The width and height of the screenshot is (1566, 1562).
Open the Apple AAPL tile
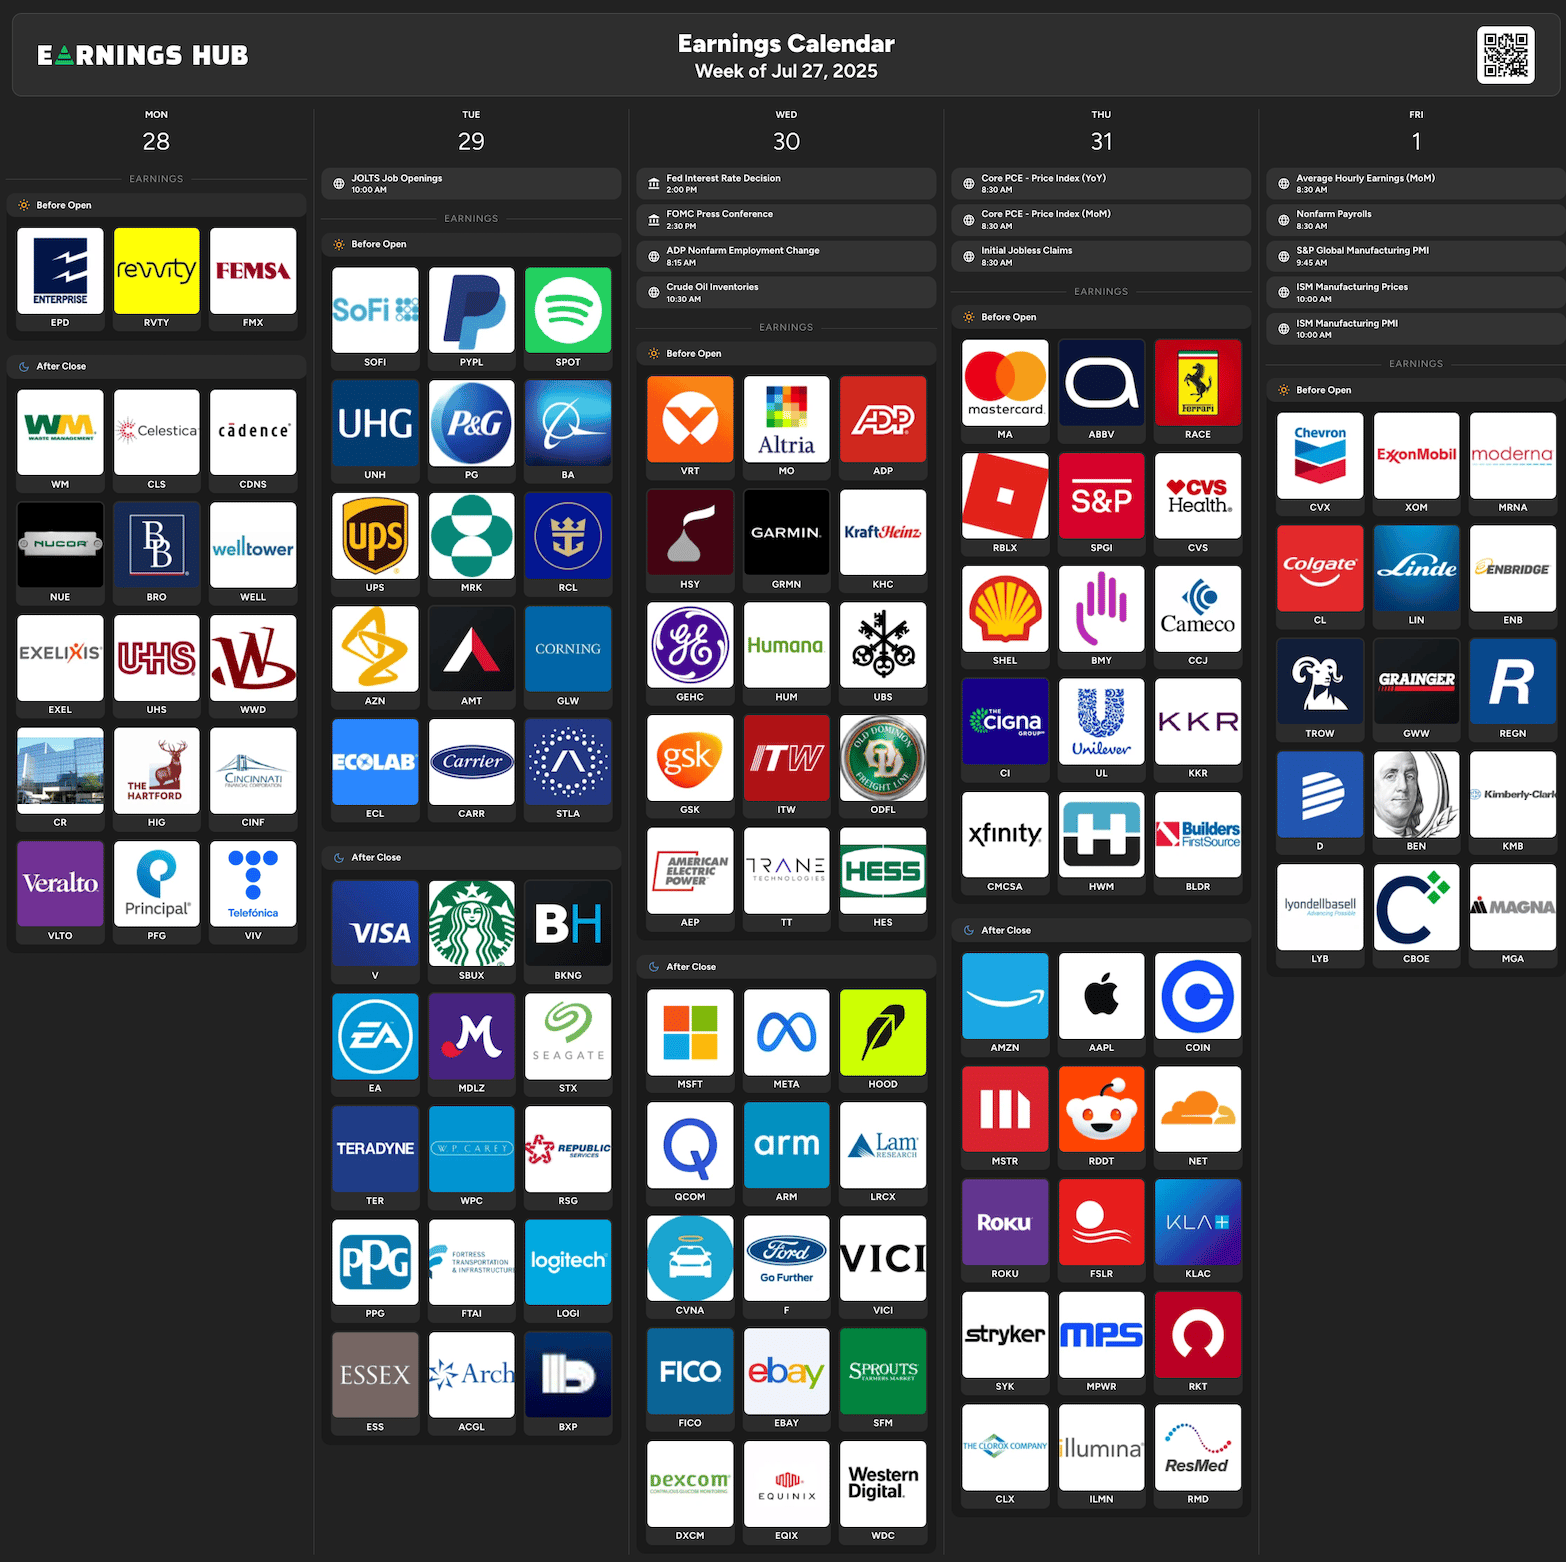click(x=1101, y=1004)
